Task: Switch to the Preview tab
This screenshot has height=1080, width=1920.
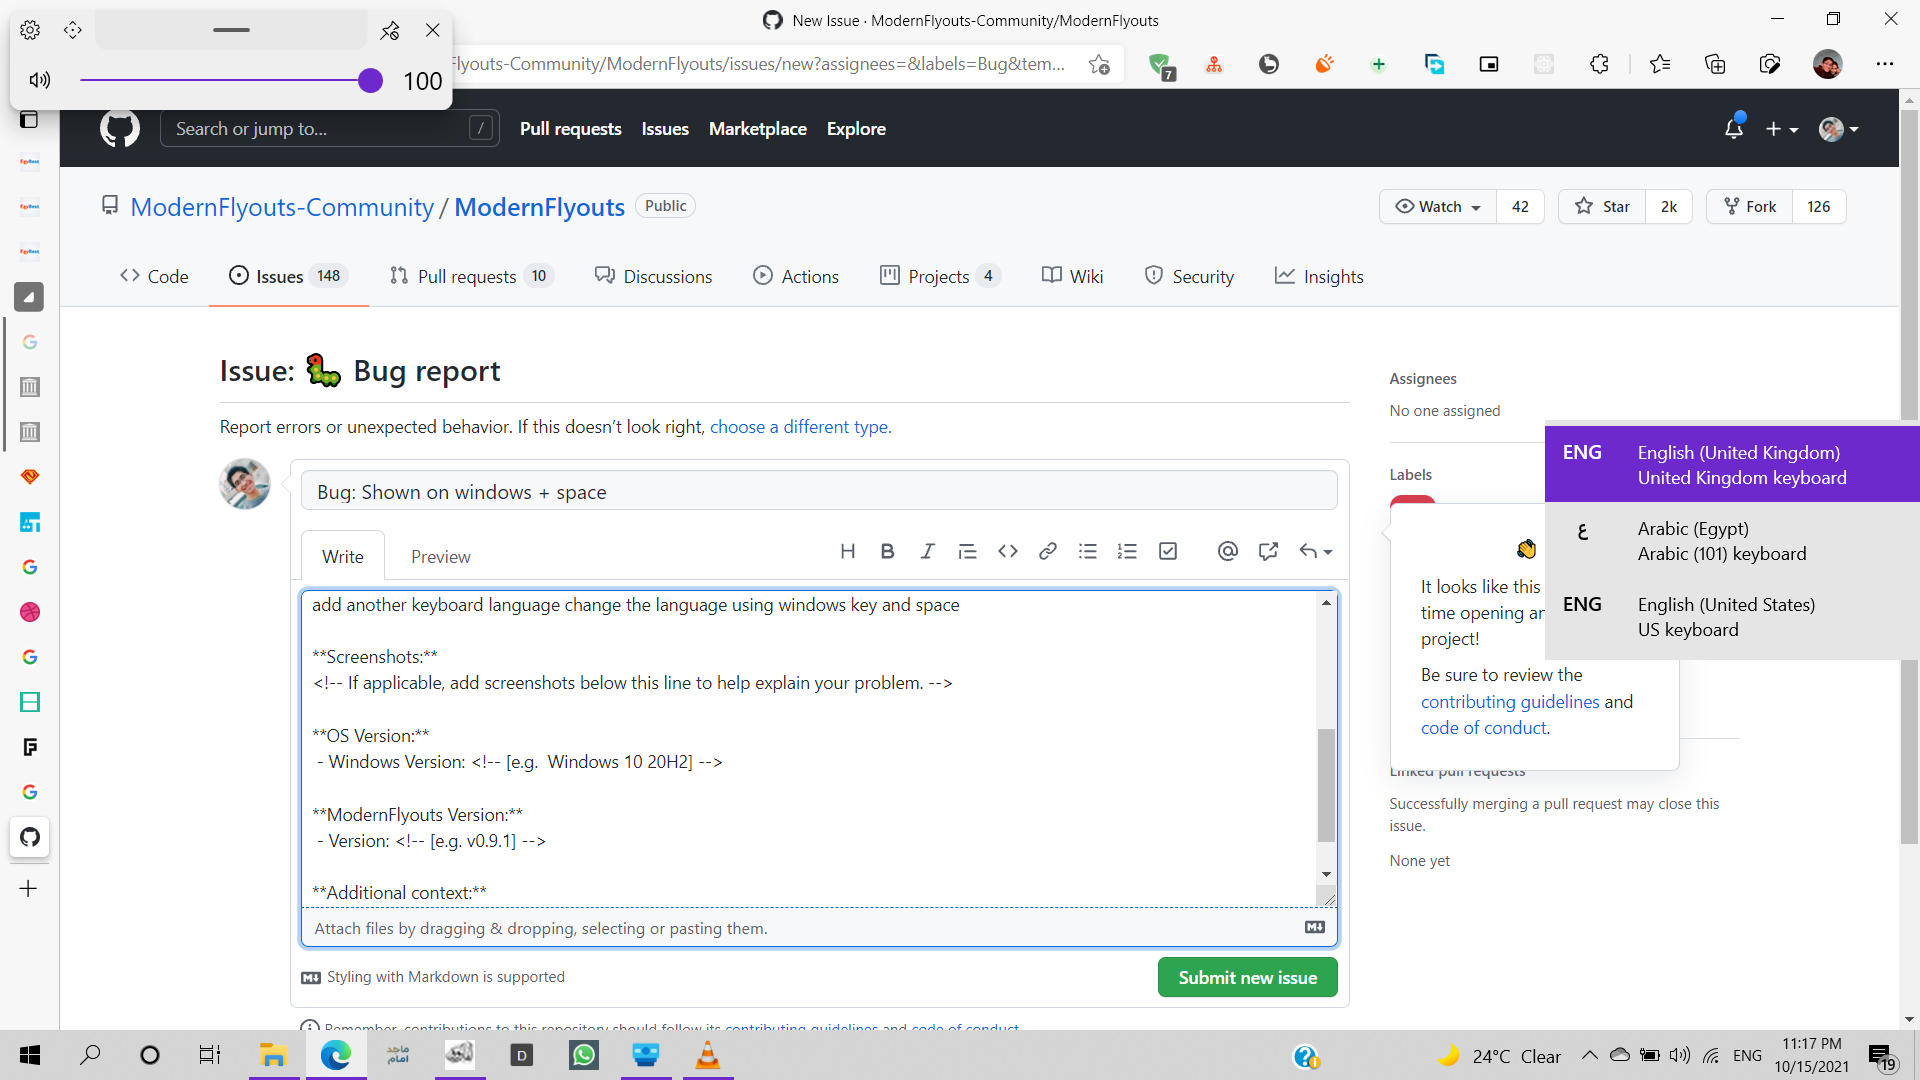Action: pyautogui.click(x=440, y=556)
